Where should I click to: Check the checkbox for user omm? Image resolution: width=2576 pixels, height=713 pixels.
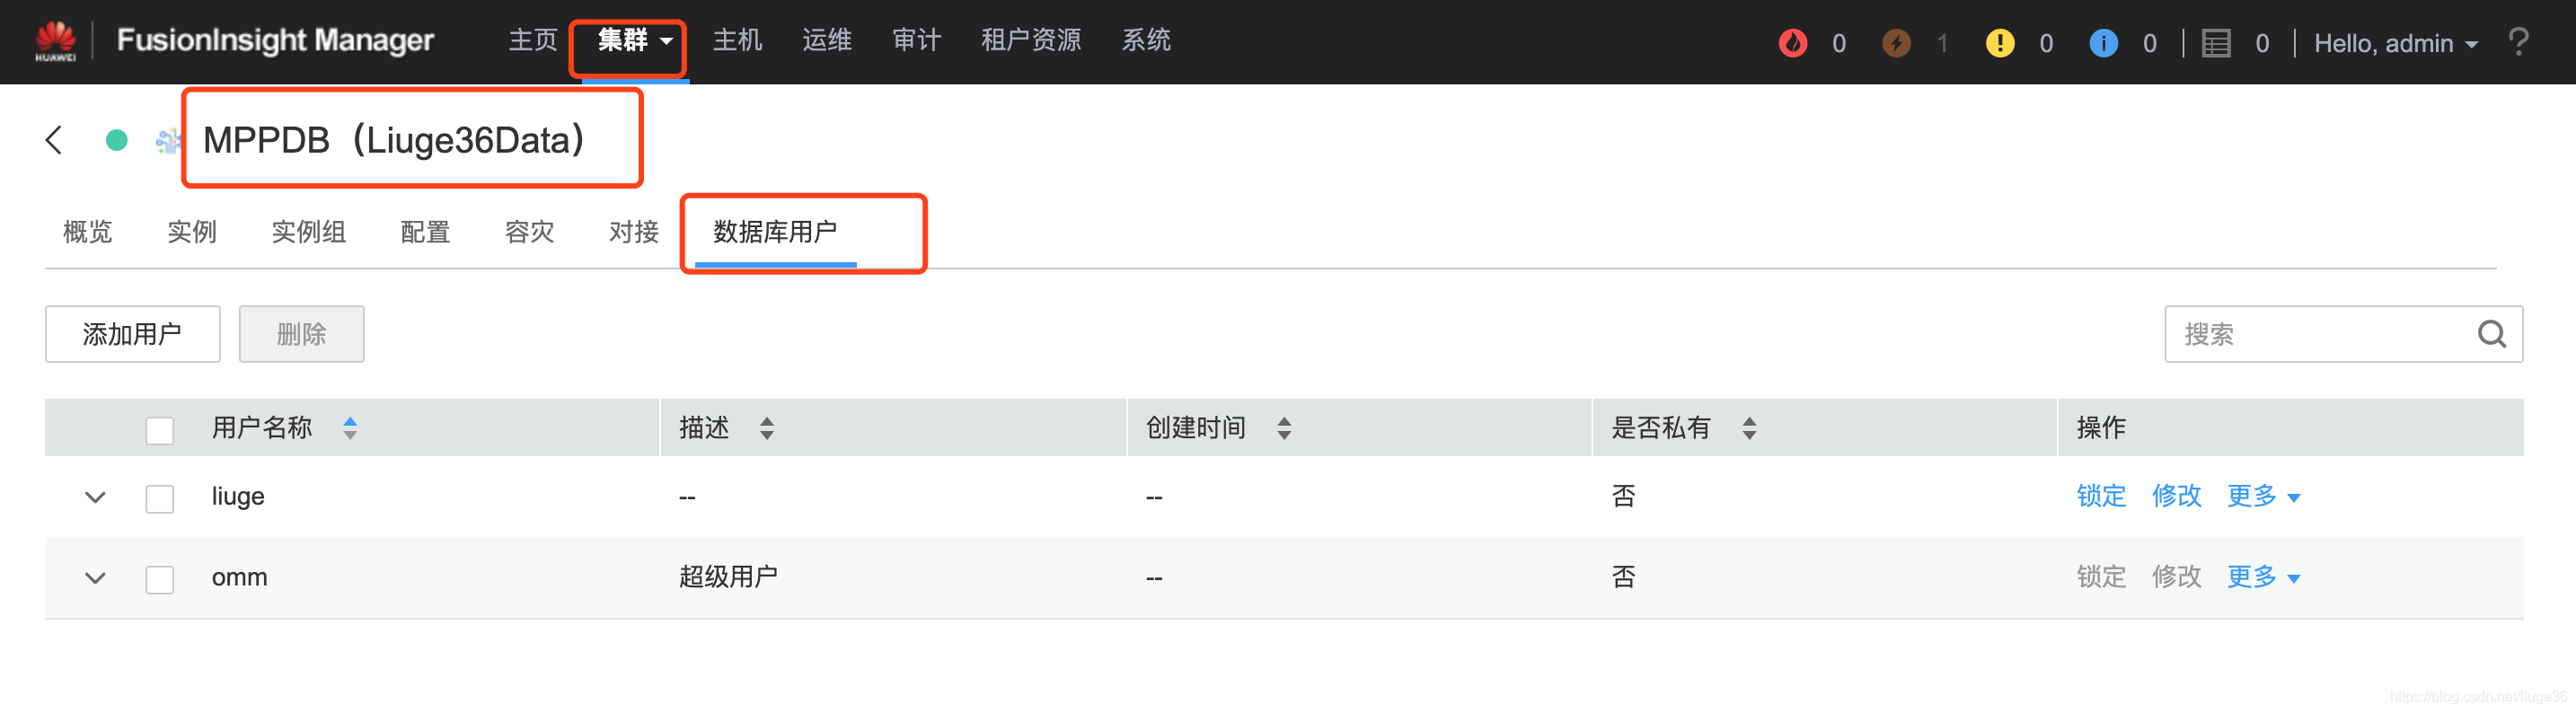(x=159, y=578)
